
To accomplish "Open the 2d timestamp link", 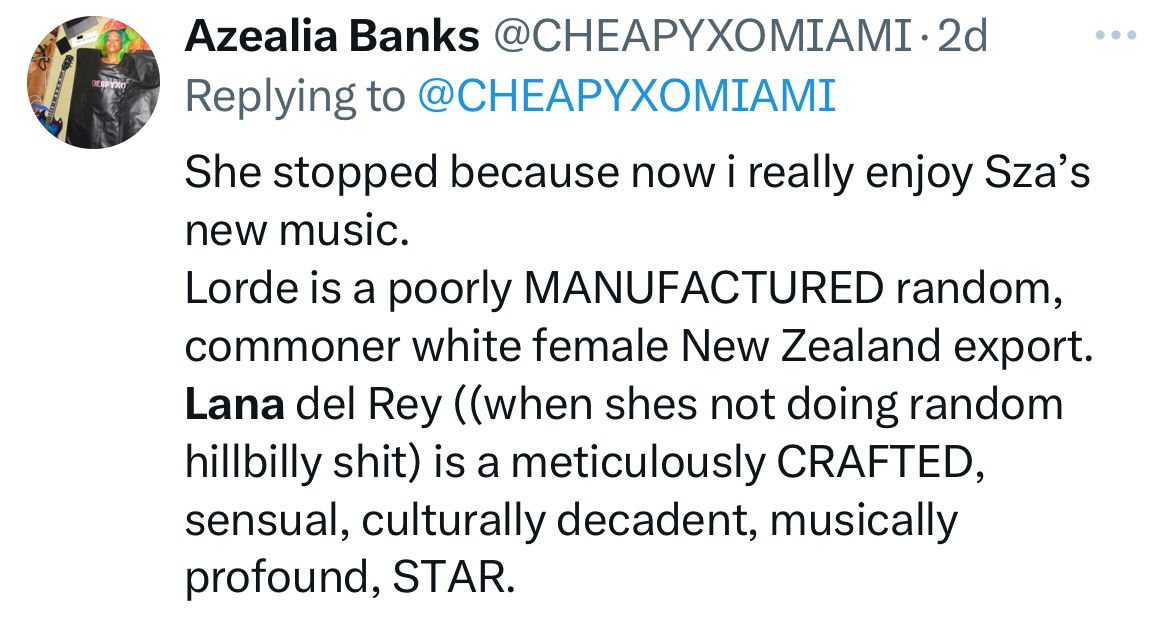I will pos(962,35).
